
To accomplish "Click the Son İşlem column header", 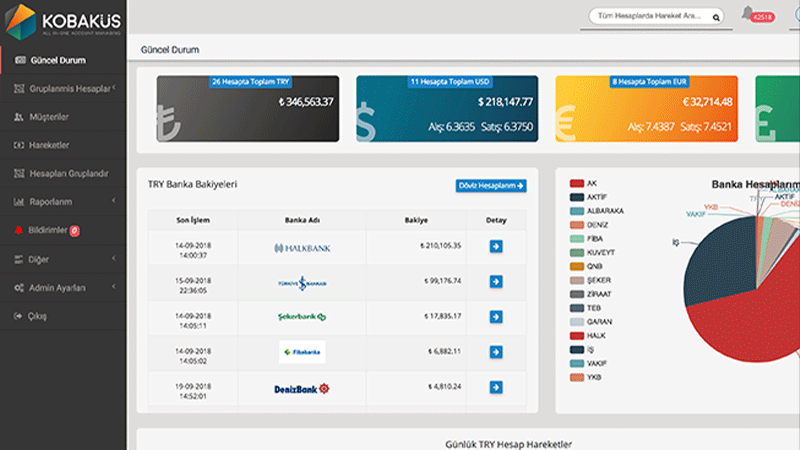I will [193, 220].
